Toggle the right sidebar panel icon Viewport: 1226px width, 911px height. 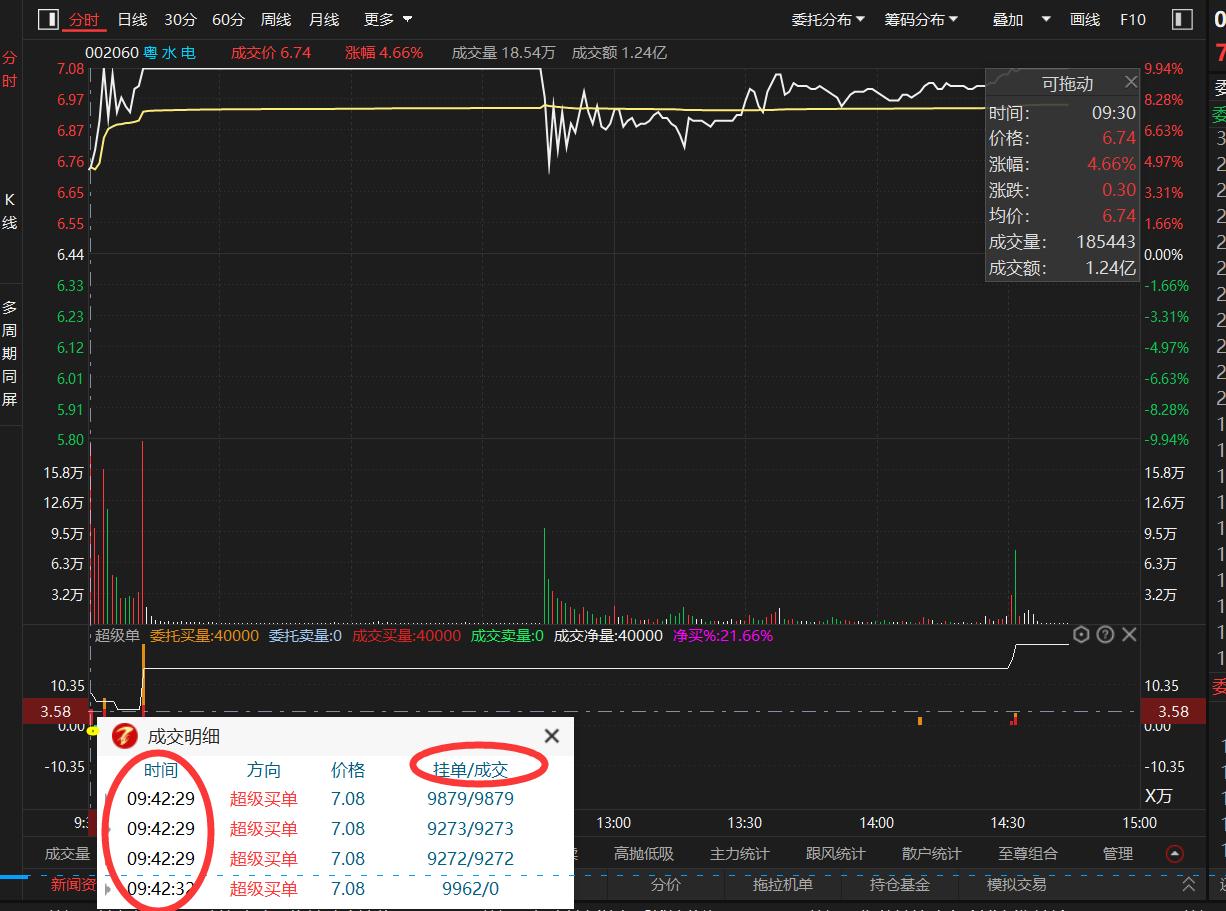pyautogui.click(x=1181, y=19)
